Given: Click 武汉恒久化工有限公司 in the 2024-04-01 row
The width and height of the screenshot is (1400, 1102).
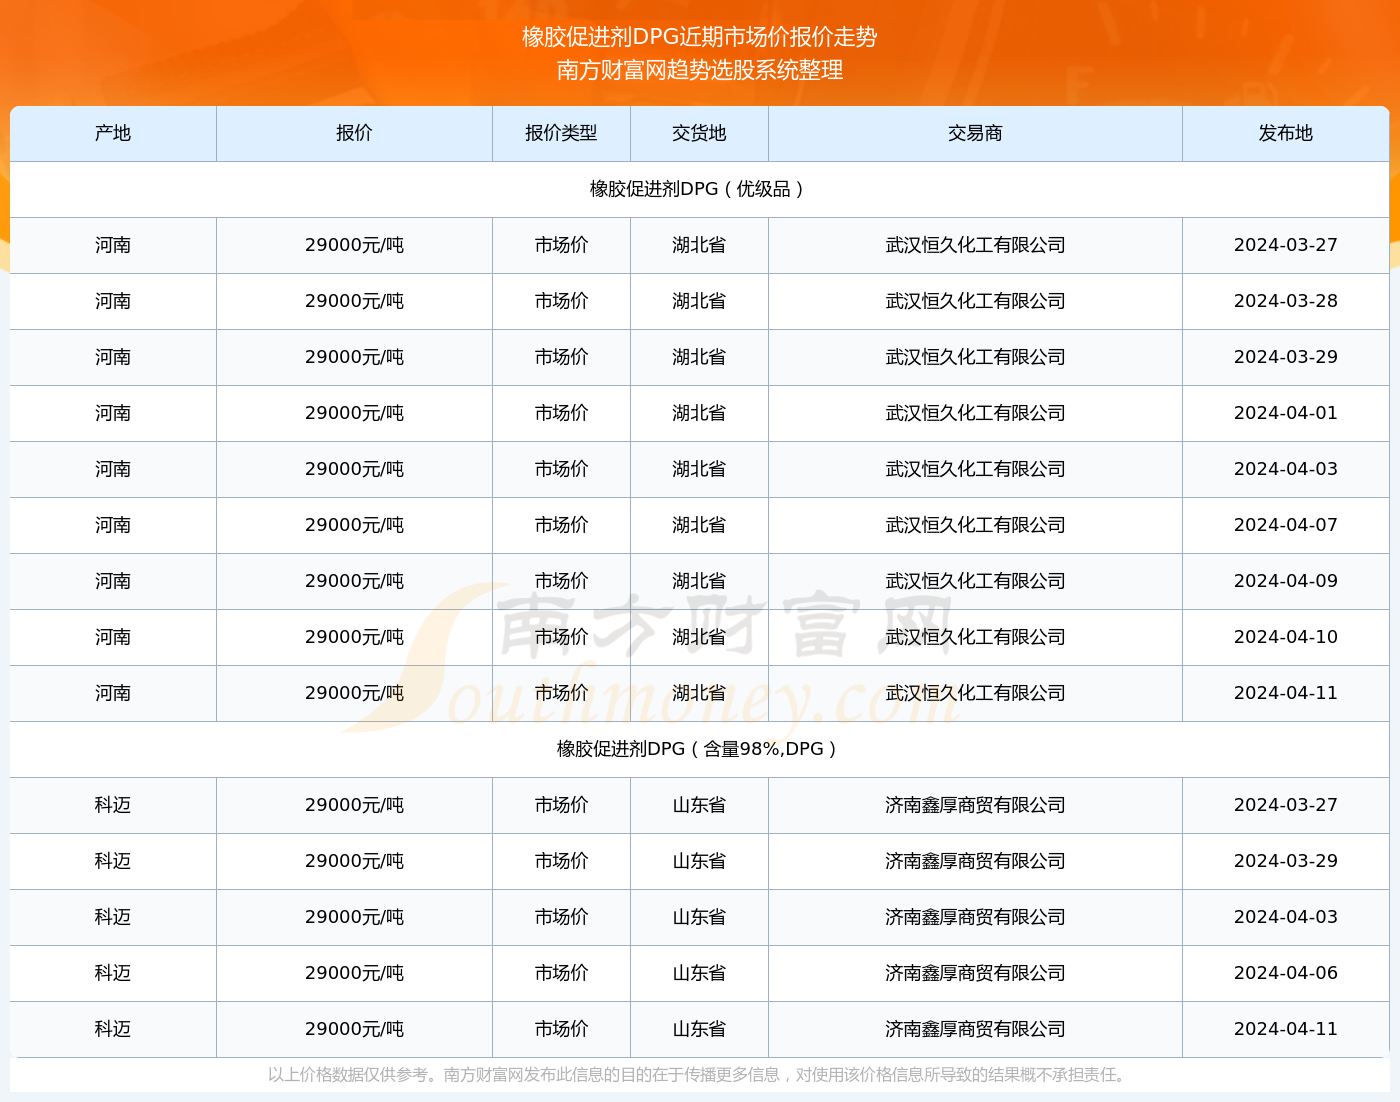Looking at the screenshot, I should pyautogui.click(x=975, y=413).
